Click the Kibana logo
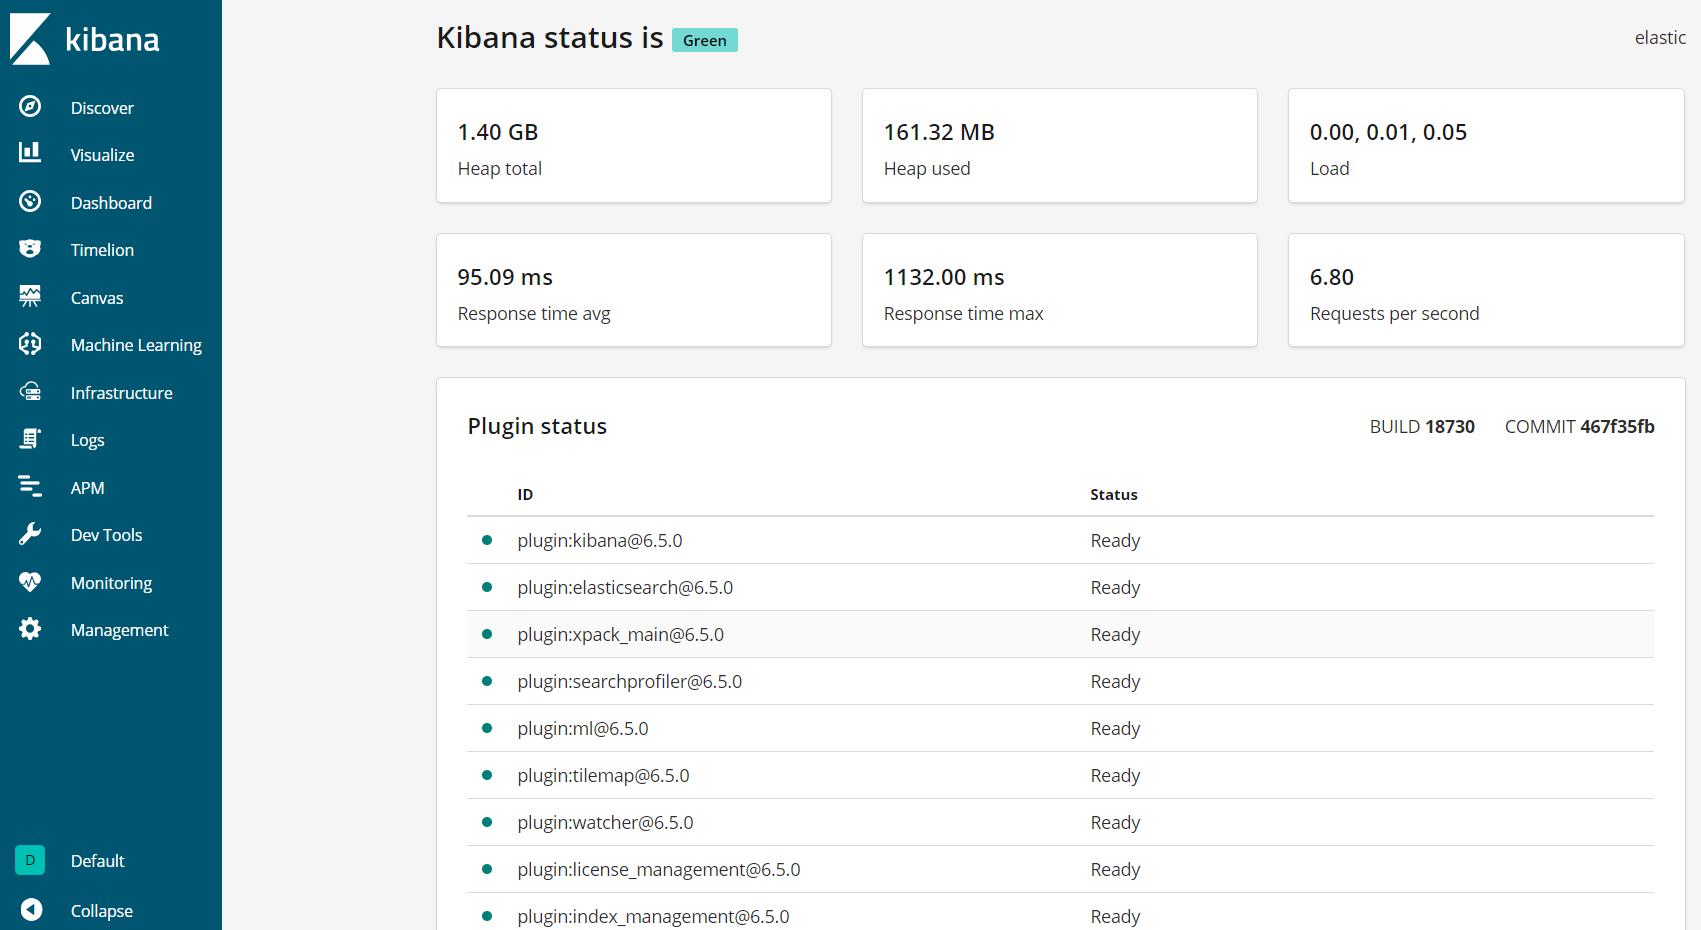1701x930 pixels. tap(85, 40)
